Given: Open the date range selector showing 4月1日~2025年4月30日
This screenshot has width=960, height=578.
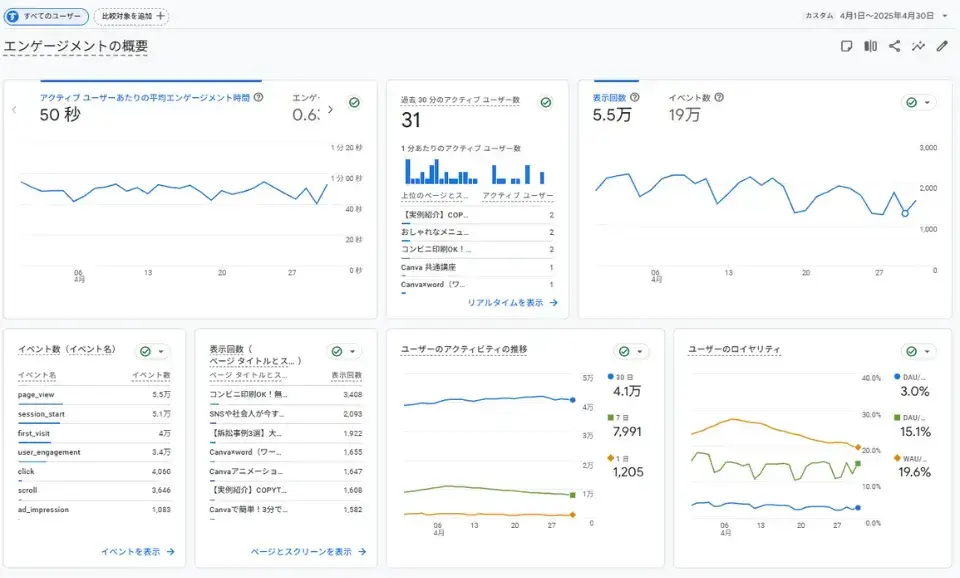Looking at the screenshot, I should pos(876,15).
